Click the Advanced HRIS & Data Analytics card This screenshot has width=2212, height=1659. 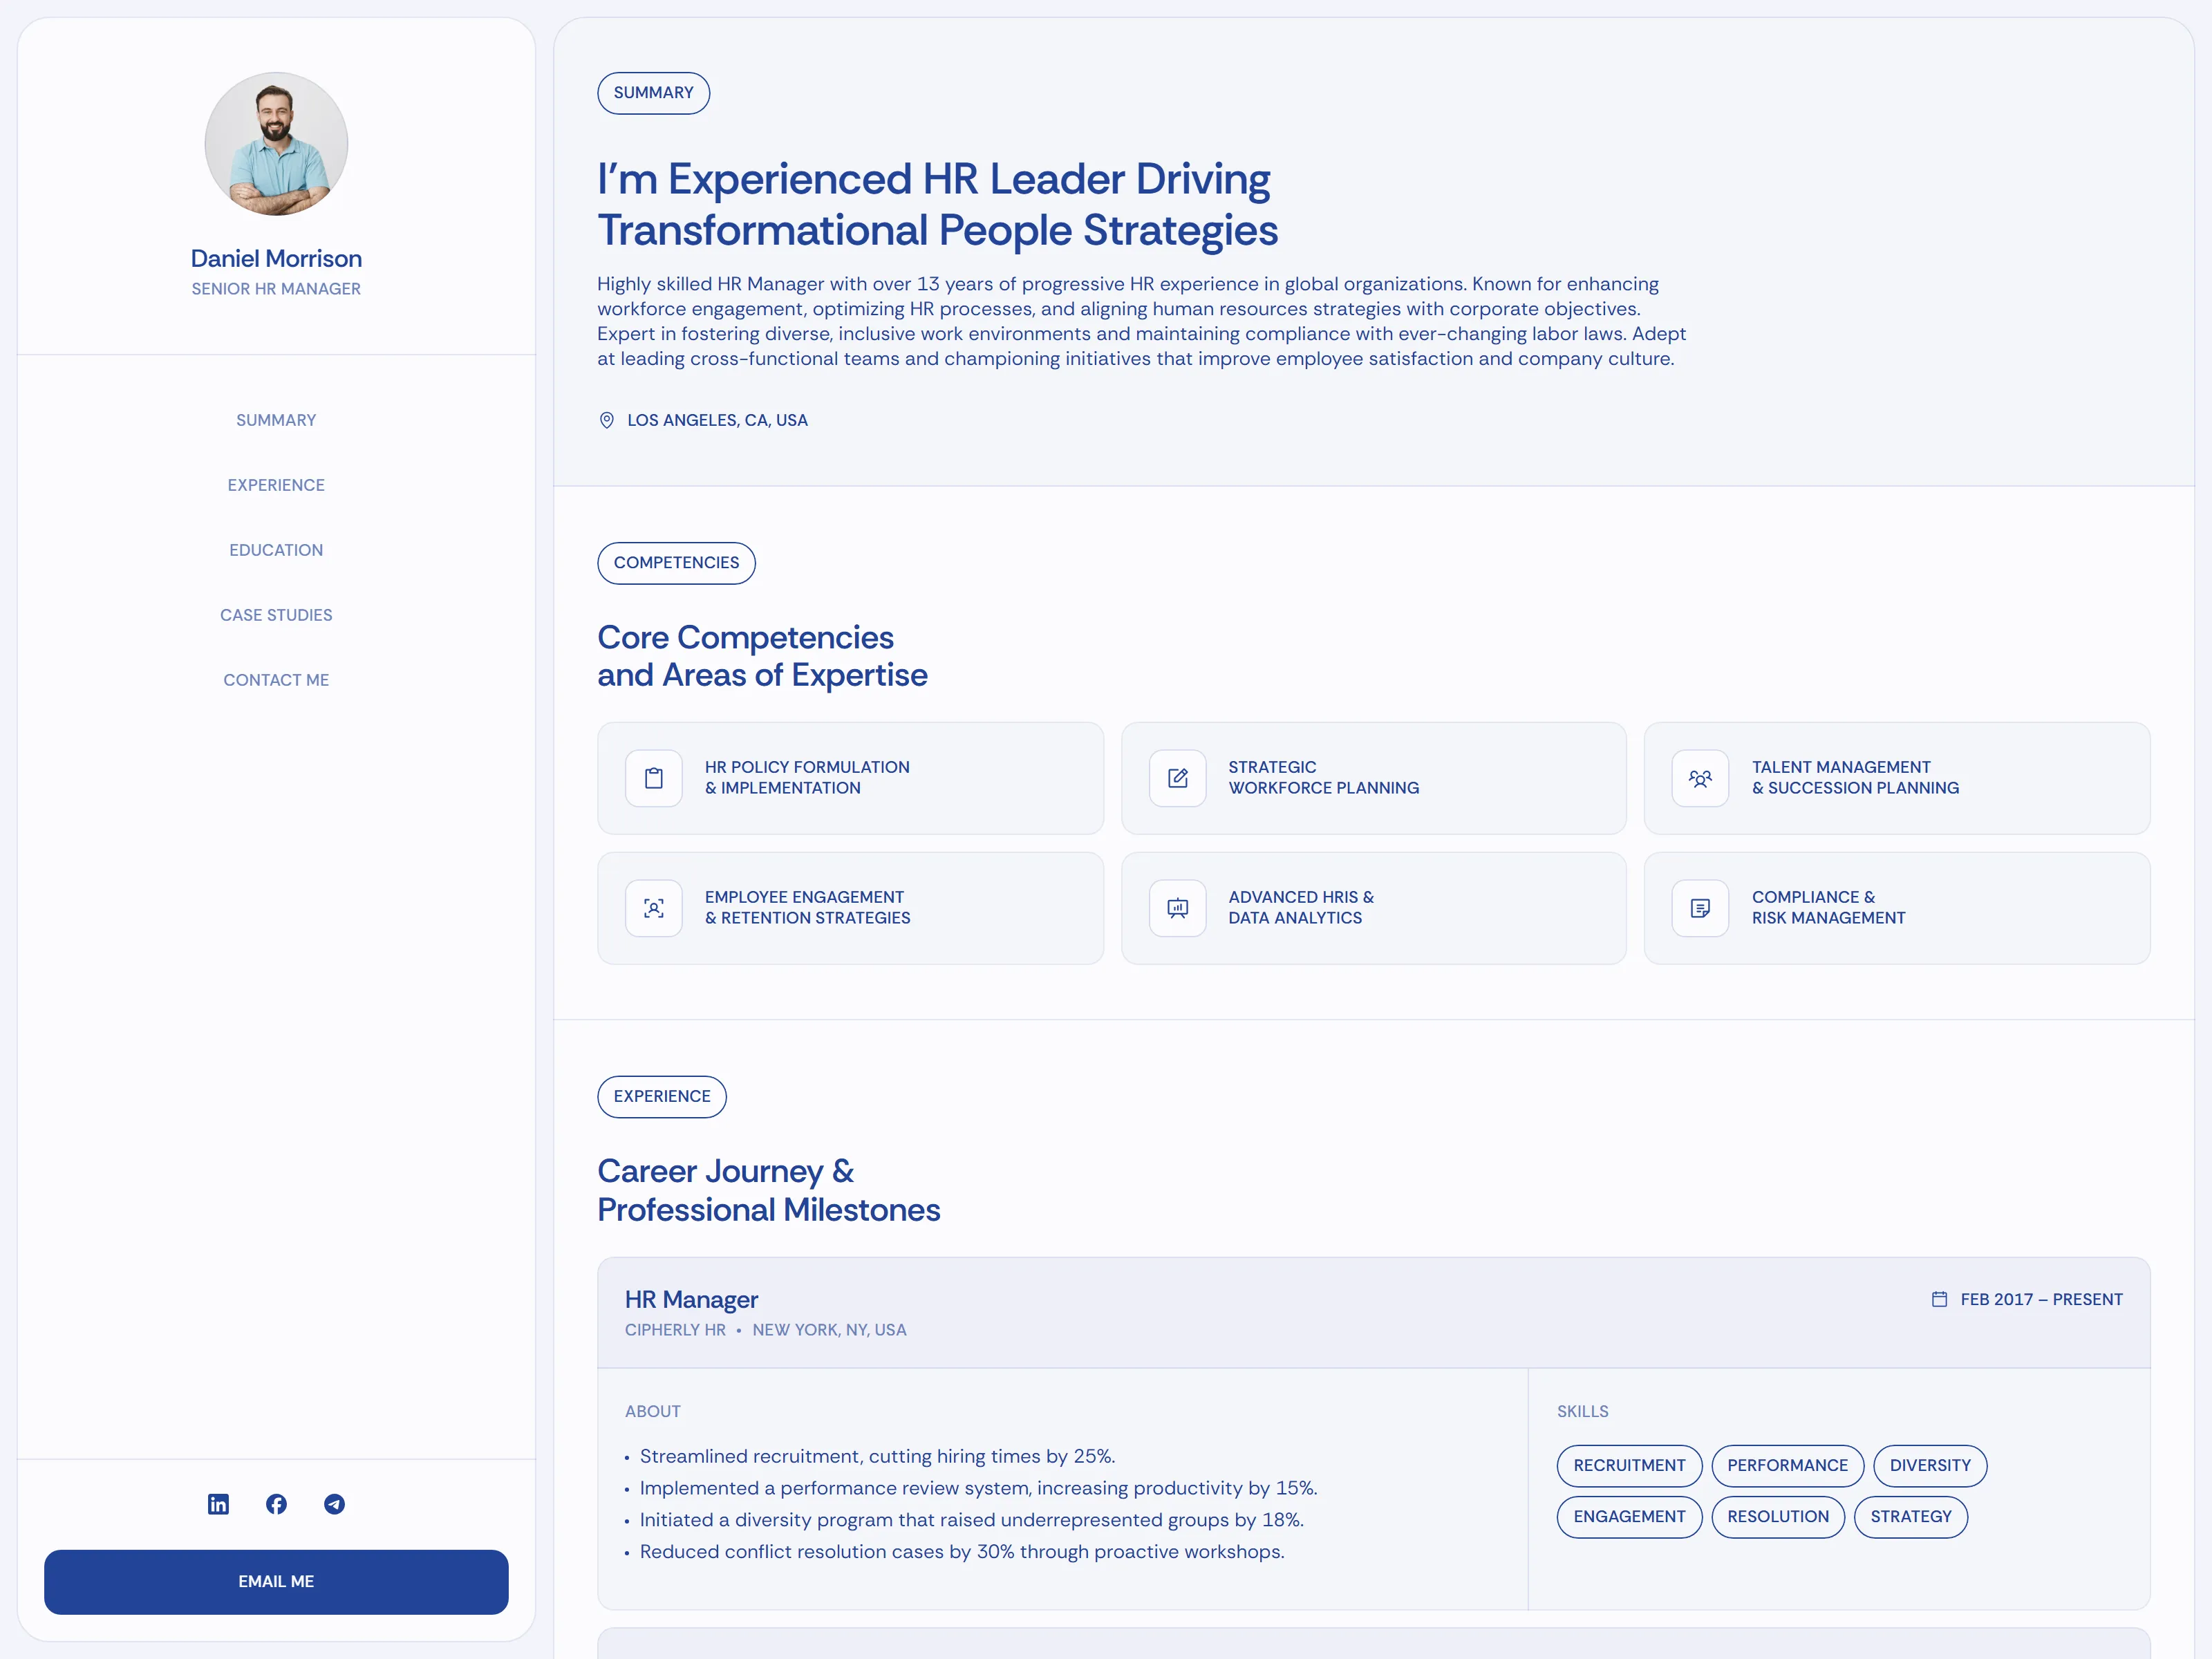pyautogui.click(x=1374, y=908)
